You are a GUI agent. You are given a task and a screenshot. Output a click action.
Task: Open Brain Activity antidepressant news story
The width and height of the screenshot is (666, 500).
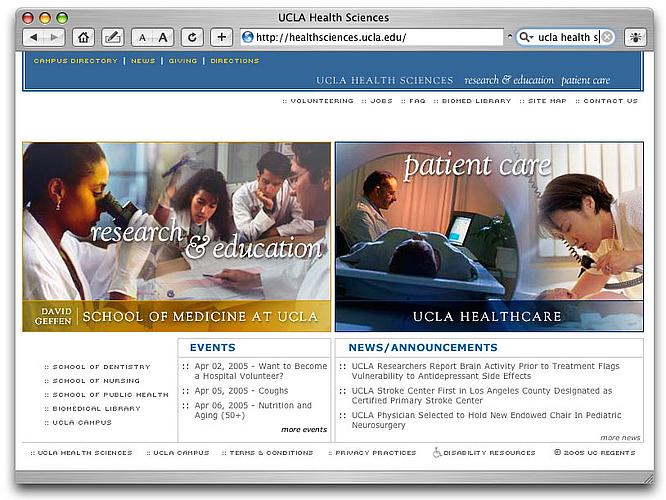[x=485, y=371]
